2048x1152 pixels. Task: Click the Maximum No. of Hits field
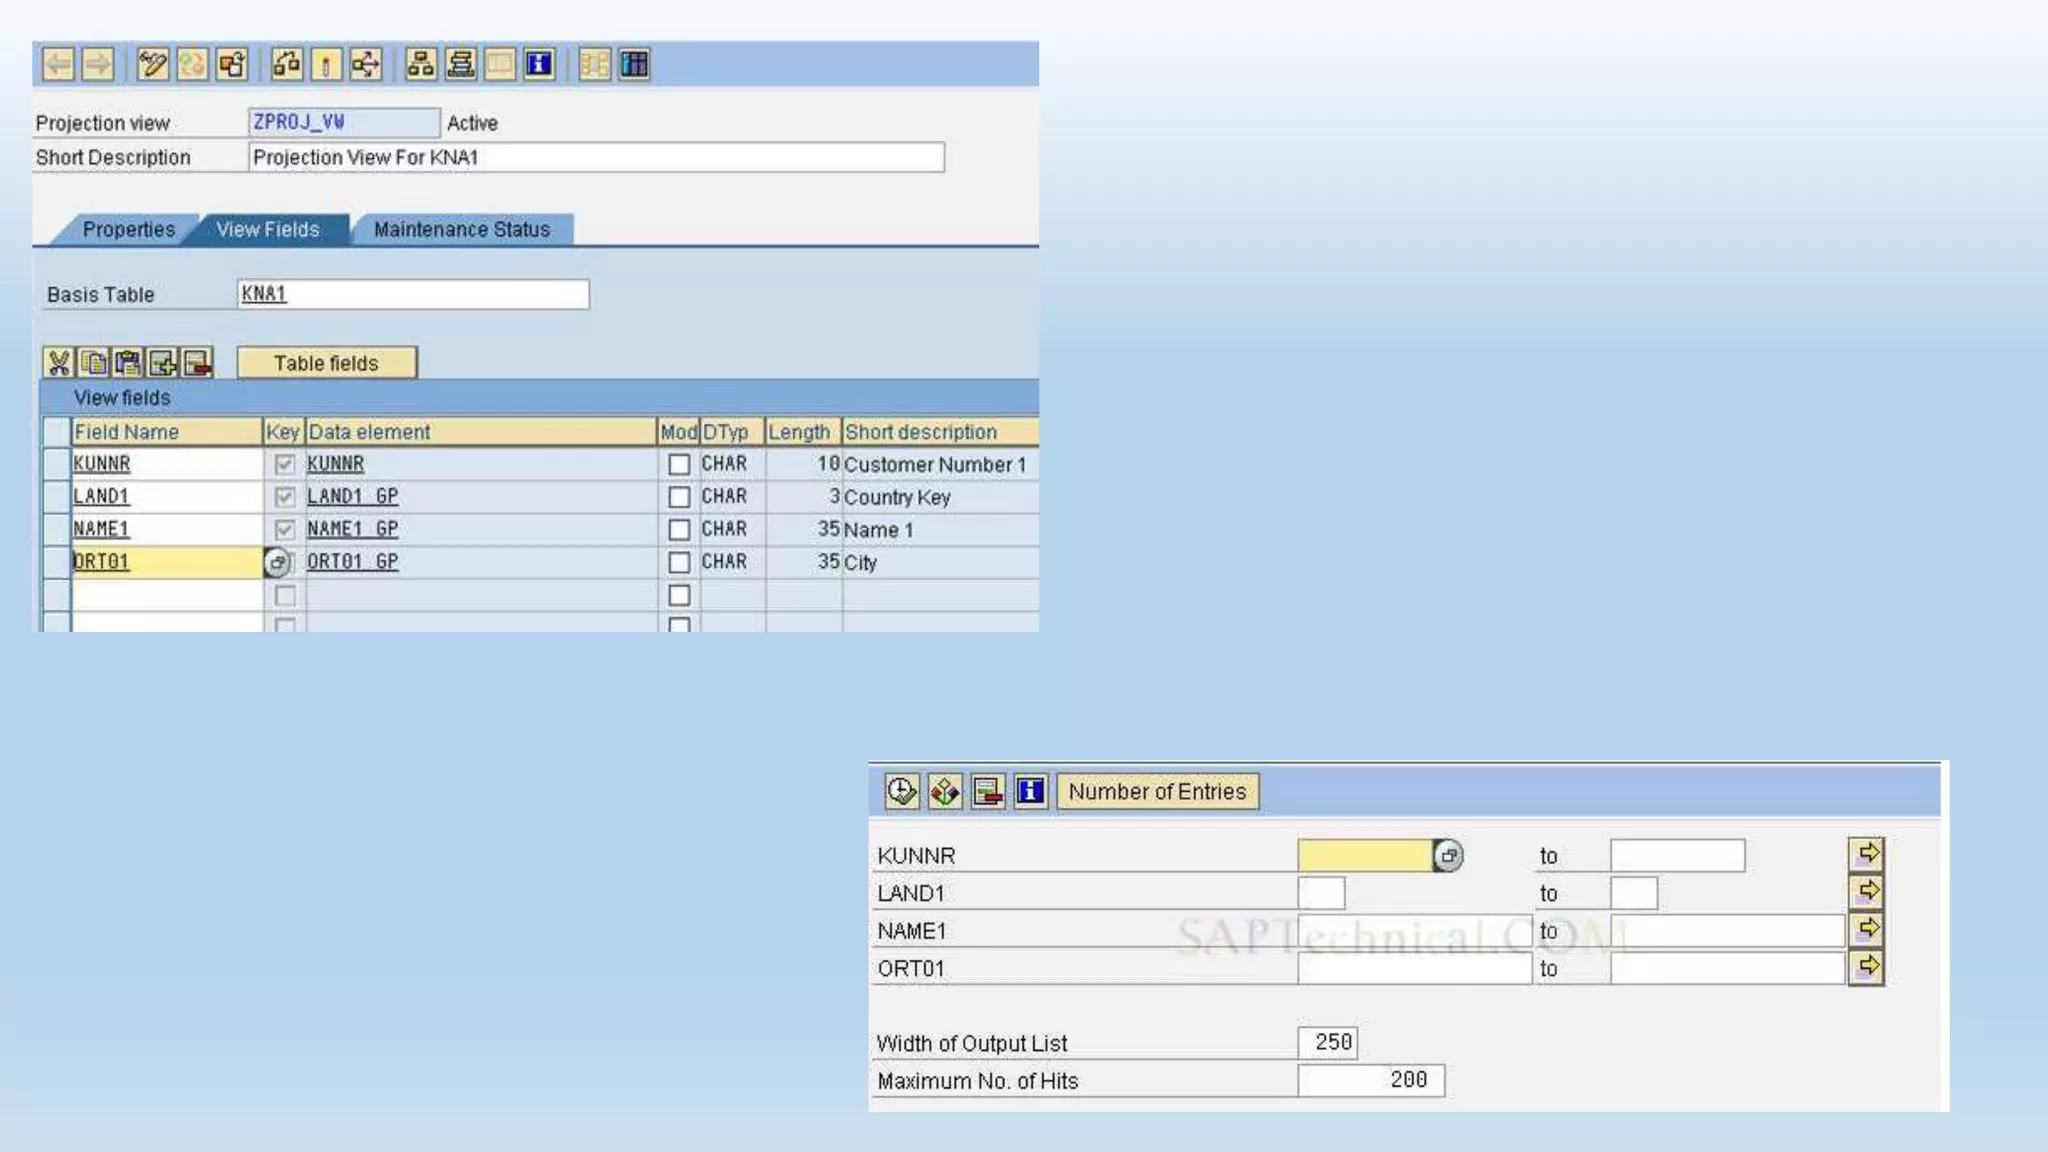pos(1370,1080)
